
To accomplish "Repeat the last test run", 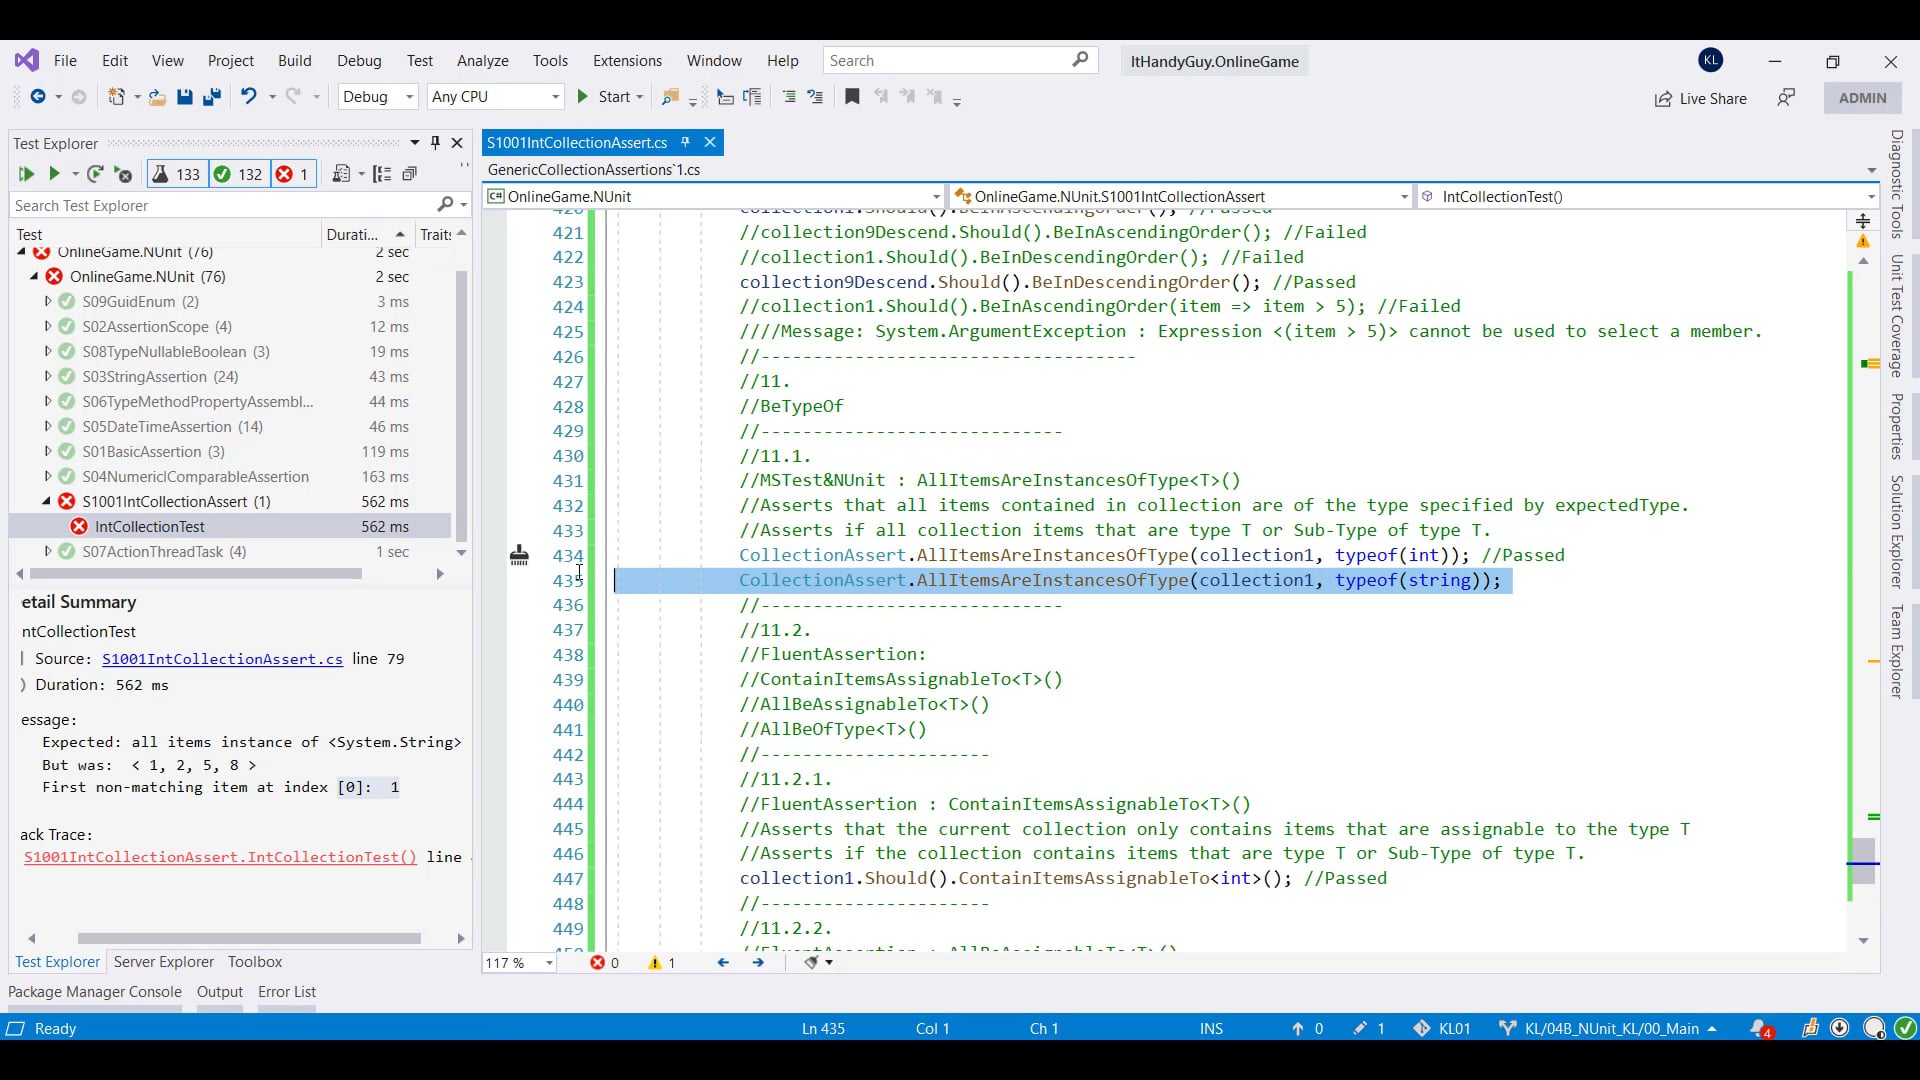I will pos(95,174).
